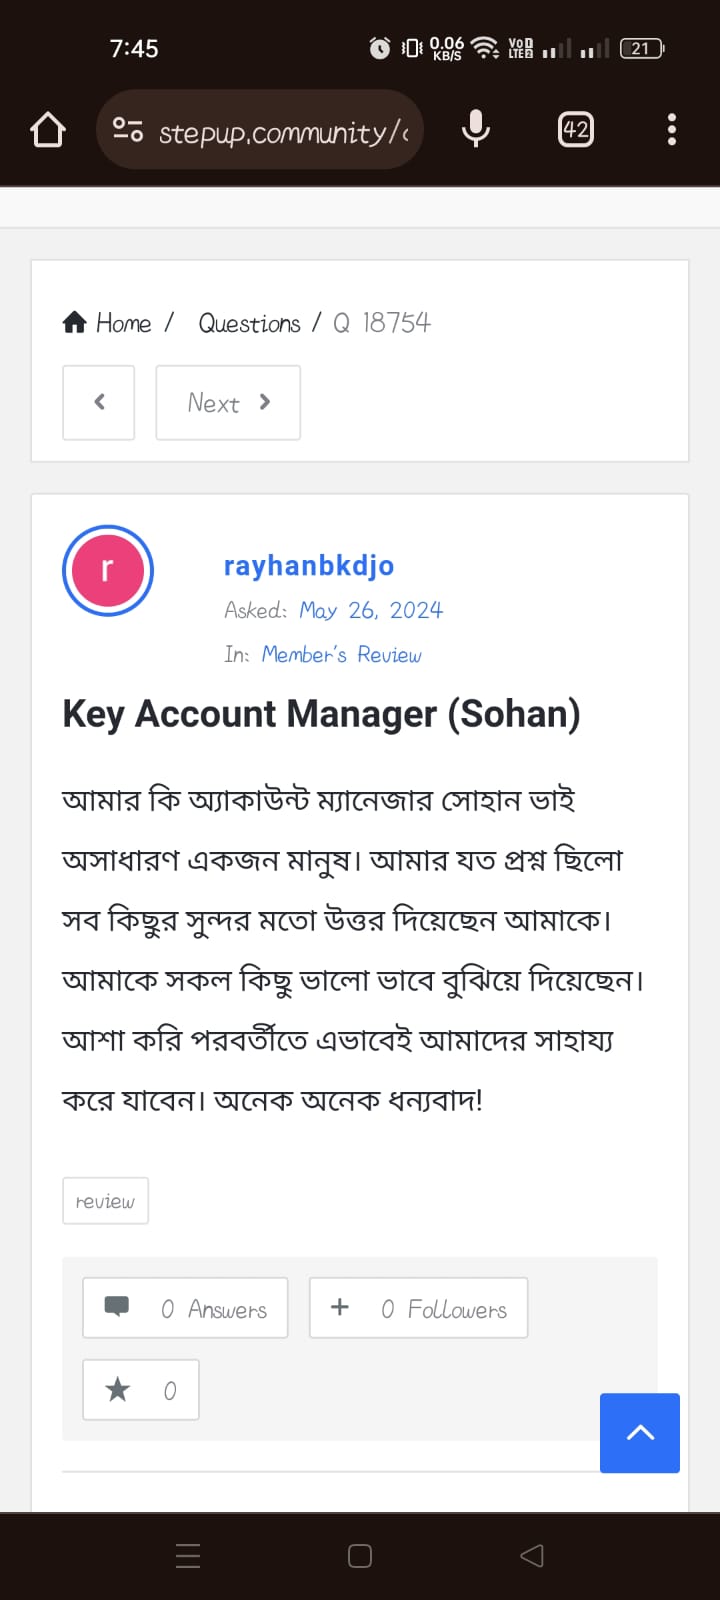The height and width of the screenshot is (1600, 720).
Task: Go to Home breadcrumb link
Action: [x=108, y=323]
